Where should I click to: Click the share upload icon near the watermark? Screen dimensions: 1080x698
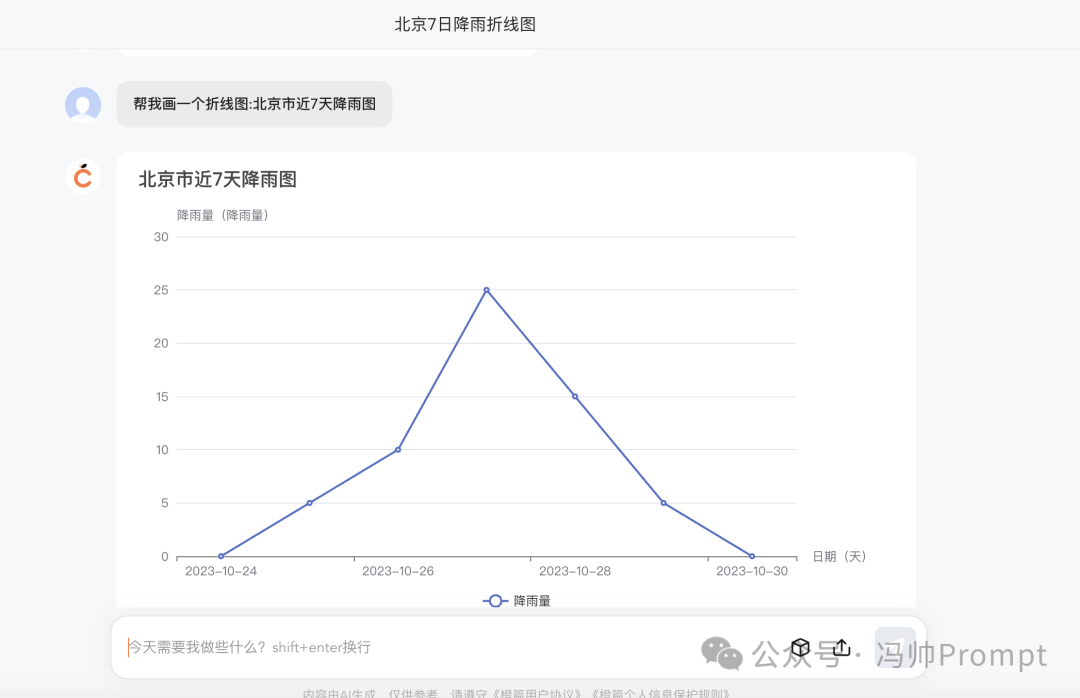(x=842, y=647)
